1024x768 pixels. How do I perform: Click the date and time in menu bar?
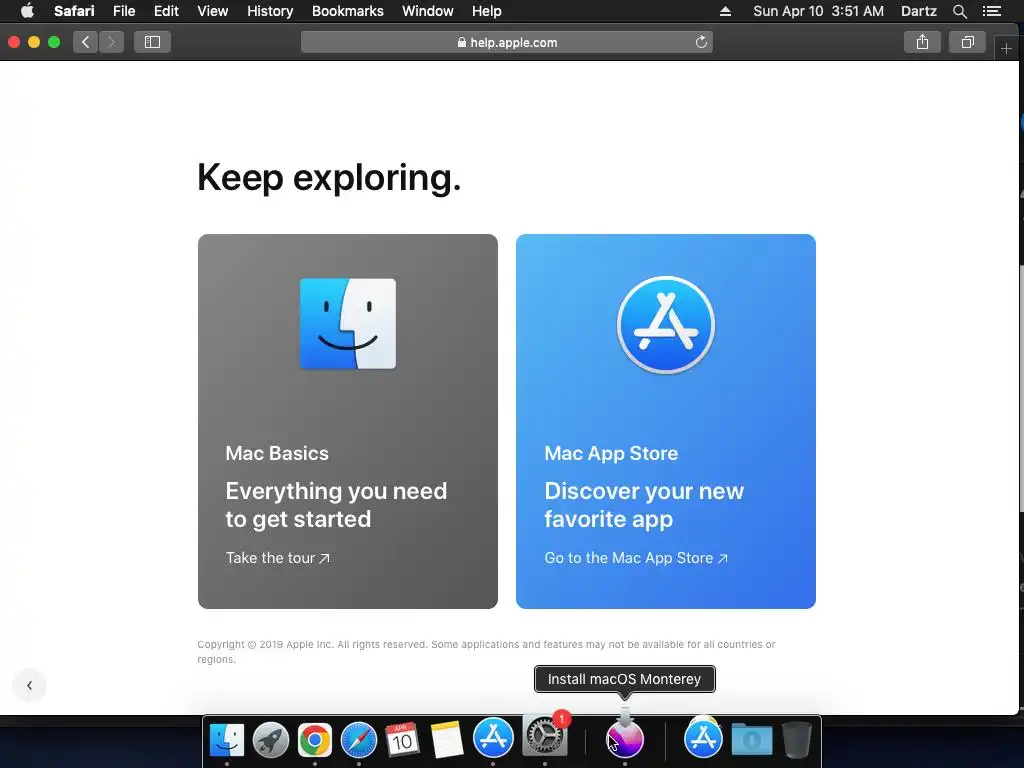click(x=818, y=11)
